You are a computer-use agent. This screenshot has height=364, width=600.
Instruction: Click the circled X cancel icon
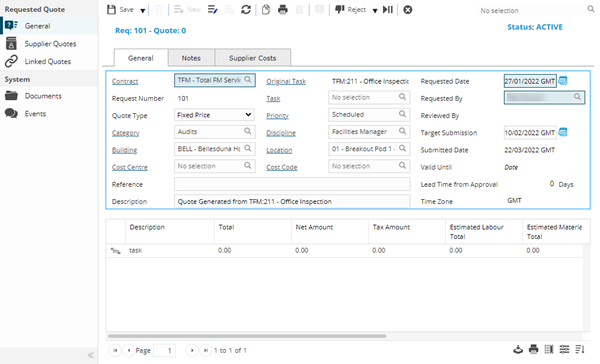[408, 10]
